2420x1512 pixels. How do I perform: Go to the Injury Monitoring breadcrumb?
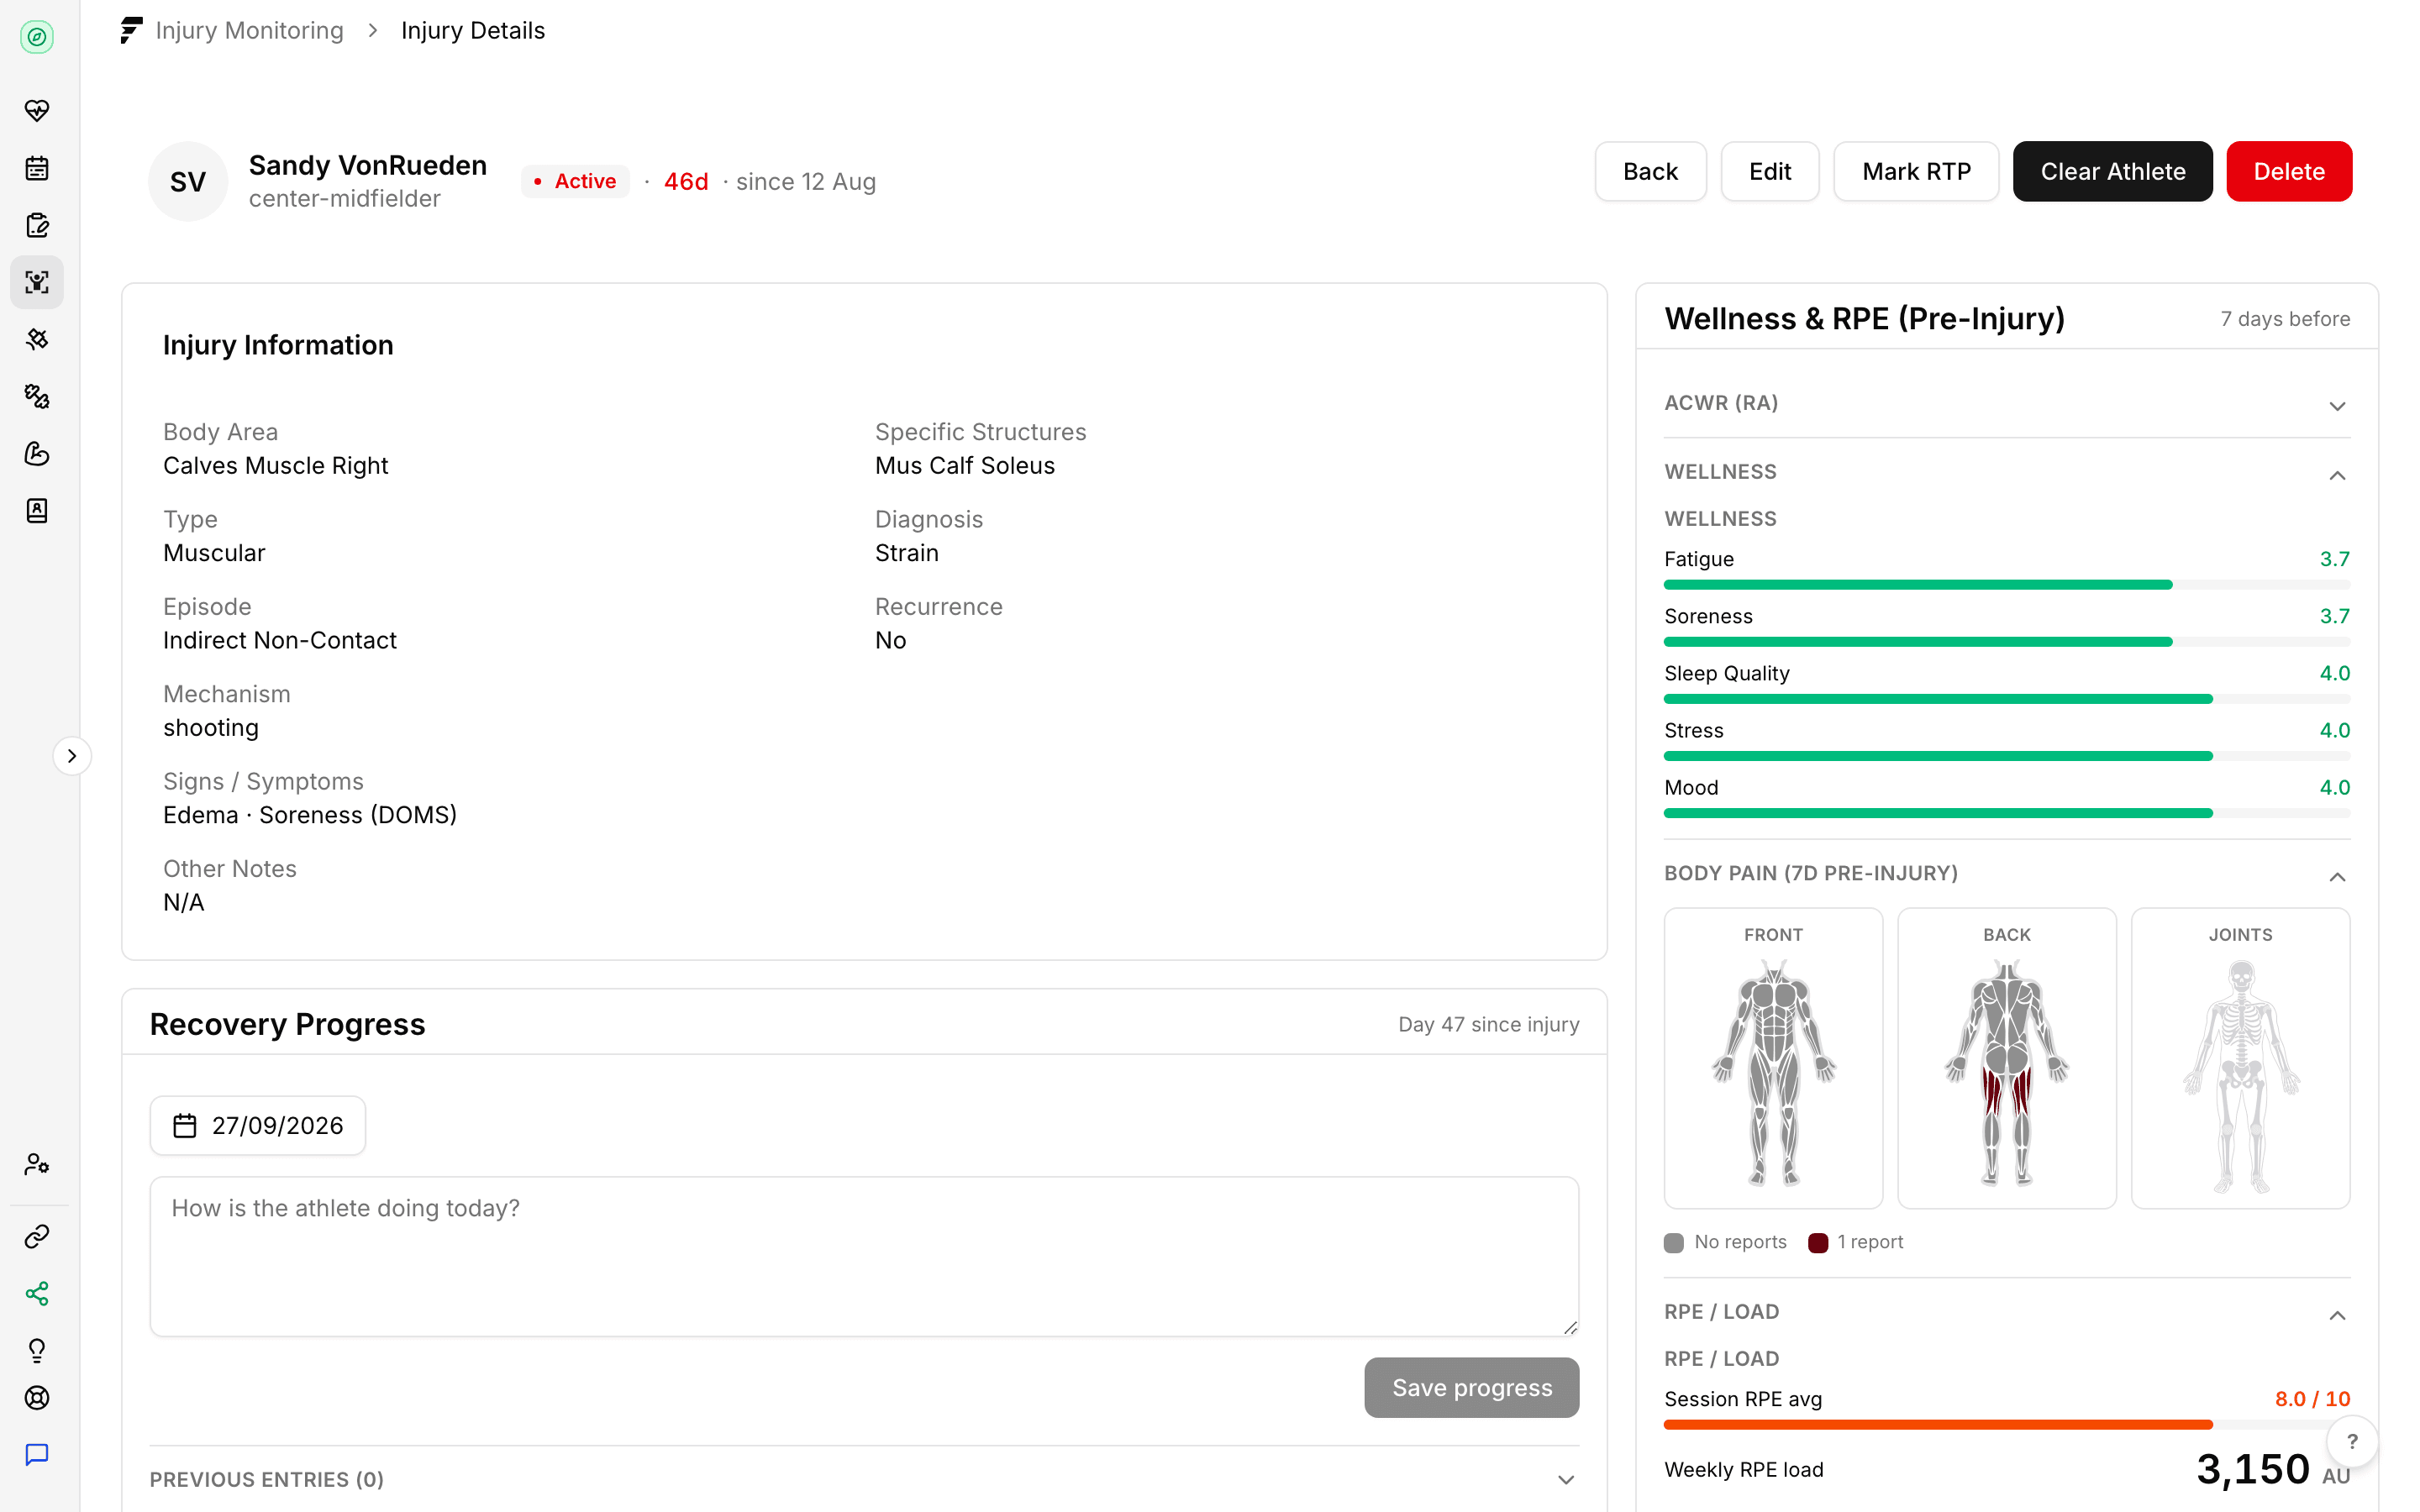click(249, 31)
